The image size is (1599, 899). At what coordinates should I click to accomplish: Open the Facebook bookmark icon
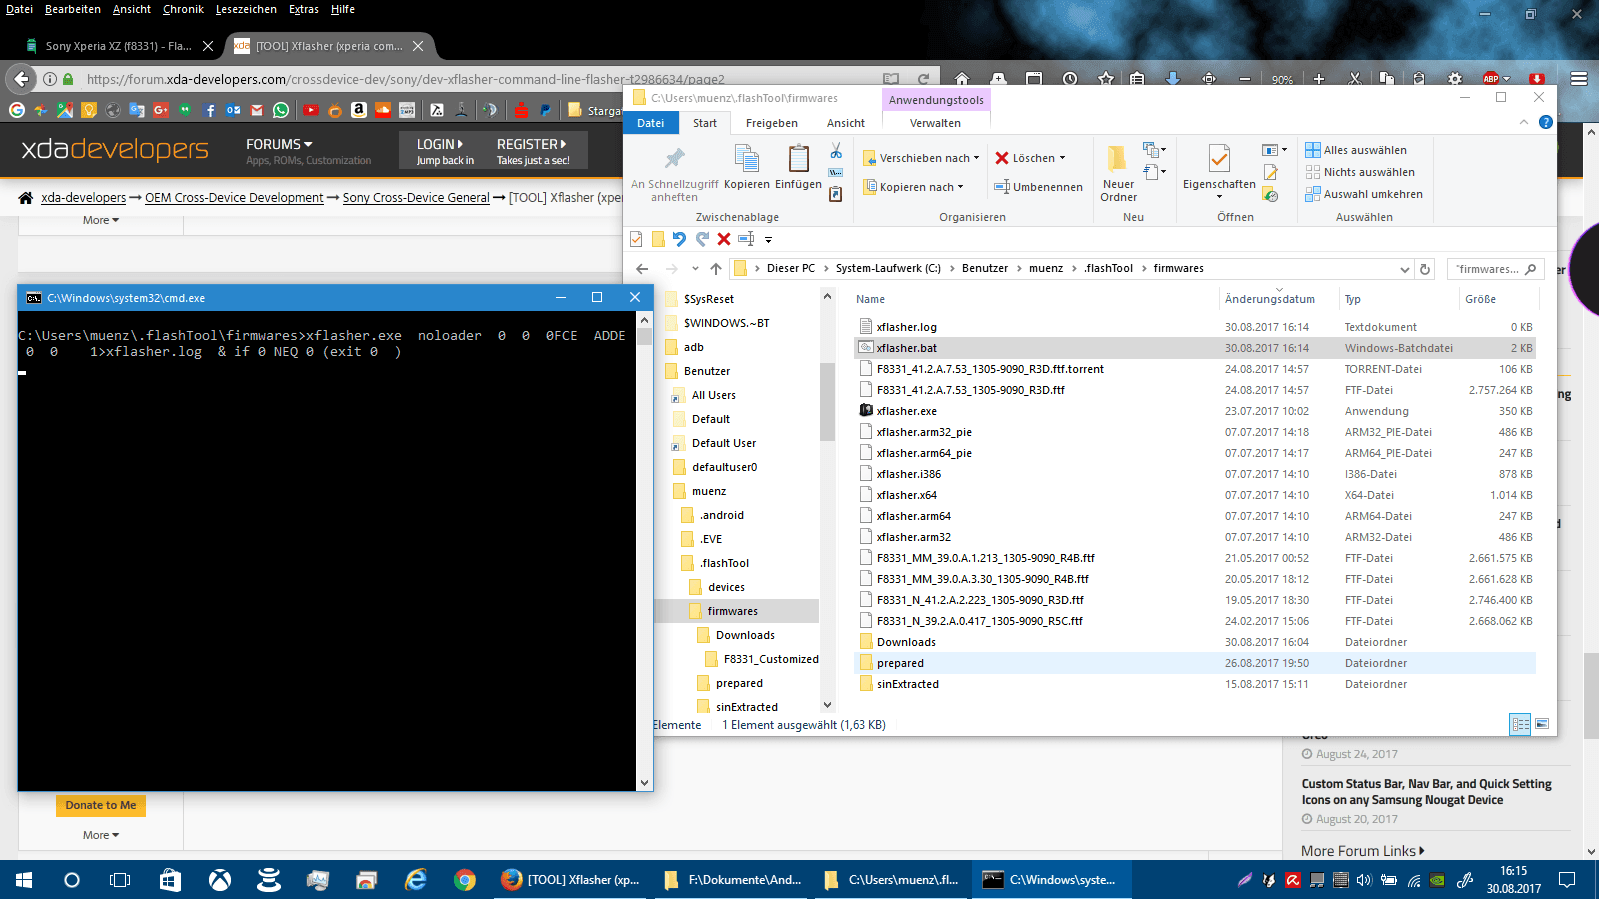pos(209,110)
